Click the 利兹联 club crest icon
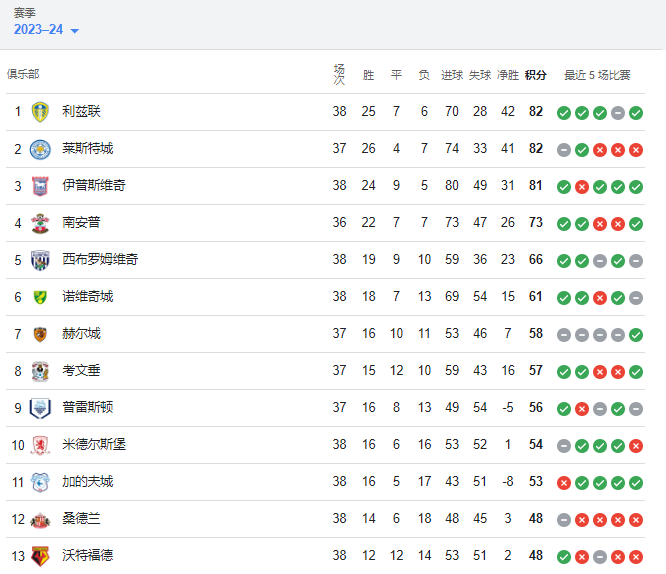This screenshot has height=574, width=666. tap(40, 112)
